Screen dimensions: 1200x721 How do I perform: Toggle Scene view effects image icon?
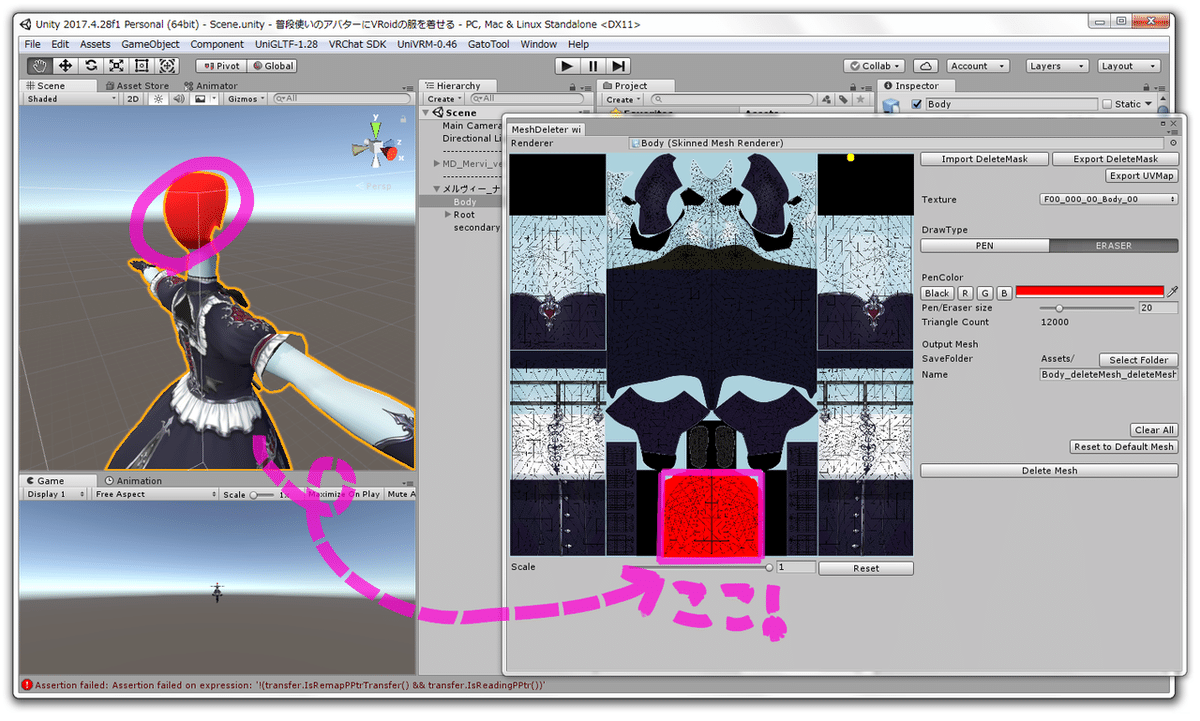(x=200, y=99)
